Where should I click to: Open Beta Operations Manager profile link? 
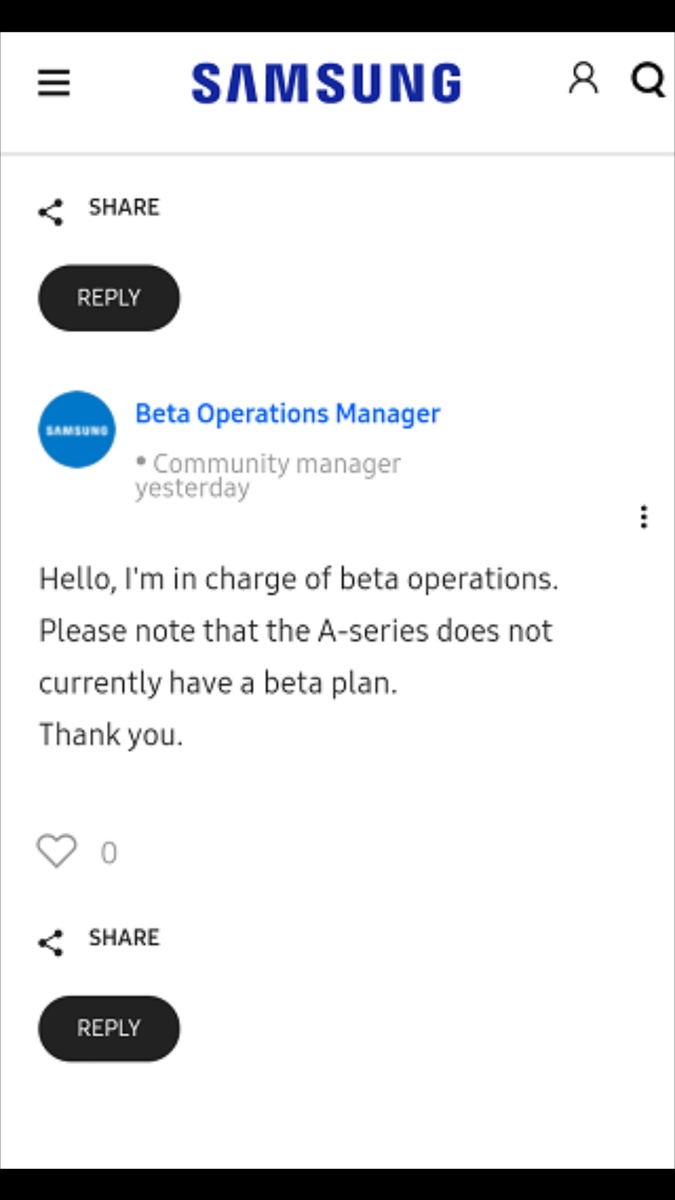[x=288, y=413]
